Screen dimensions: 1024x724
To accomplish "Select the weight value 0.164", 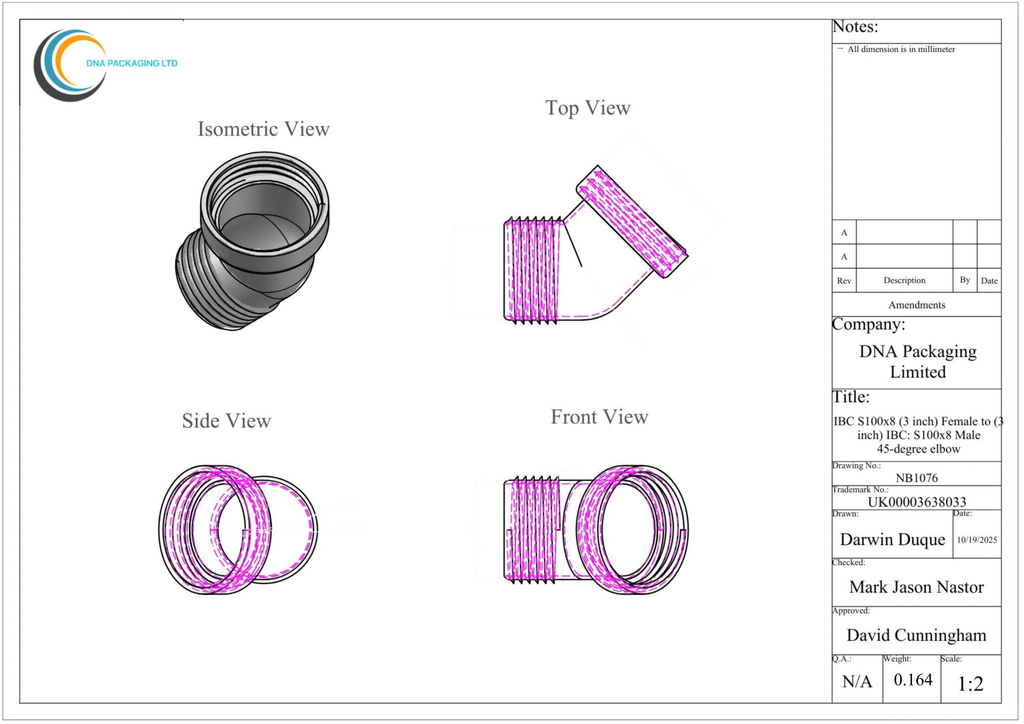I will coord(913,680).
